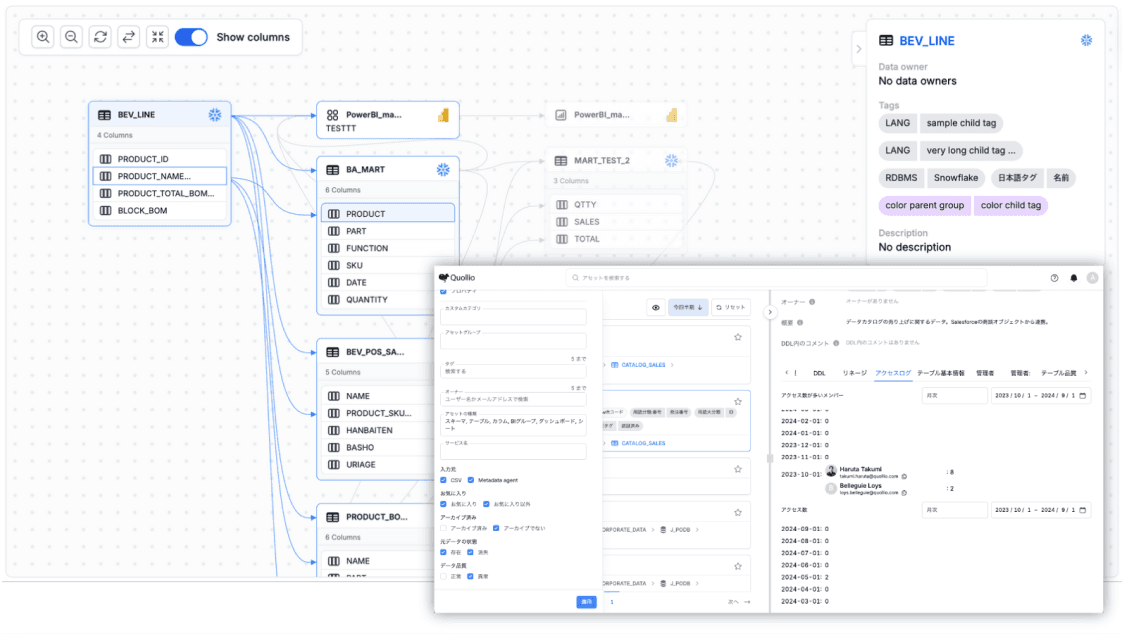Viewport: 1124px width, 636px height.
Task: Uncheck the Metadata agent checkbox
Action: point(471,480)
